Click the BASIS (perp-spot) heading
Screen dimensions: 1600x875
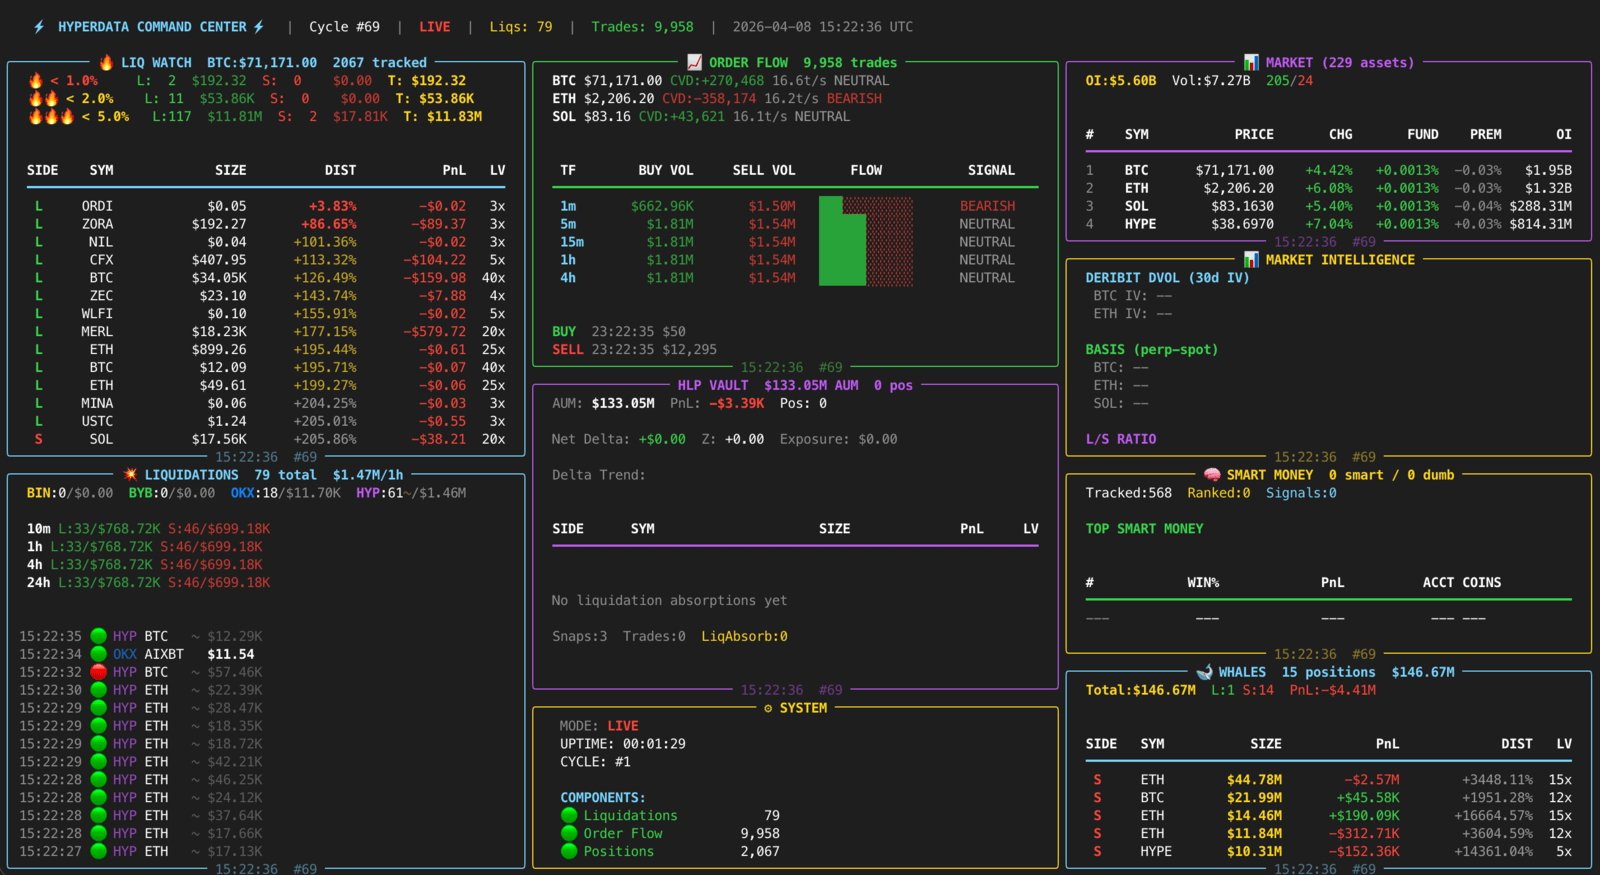[1152, 350]
